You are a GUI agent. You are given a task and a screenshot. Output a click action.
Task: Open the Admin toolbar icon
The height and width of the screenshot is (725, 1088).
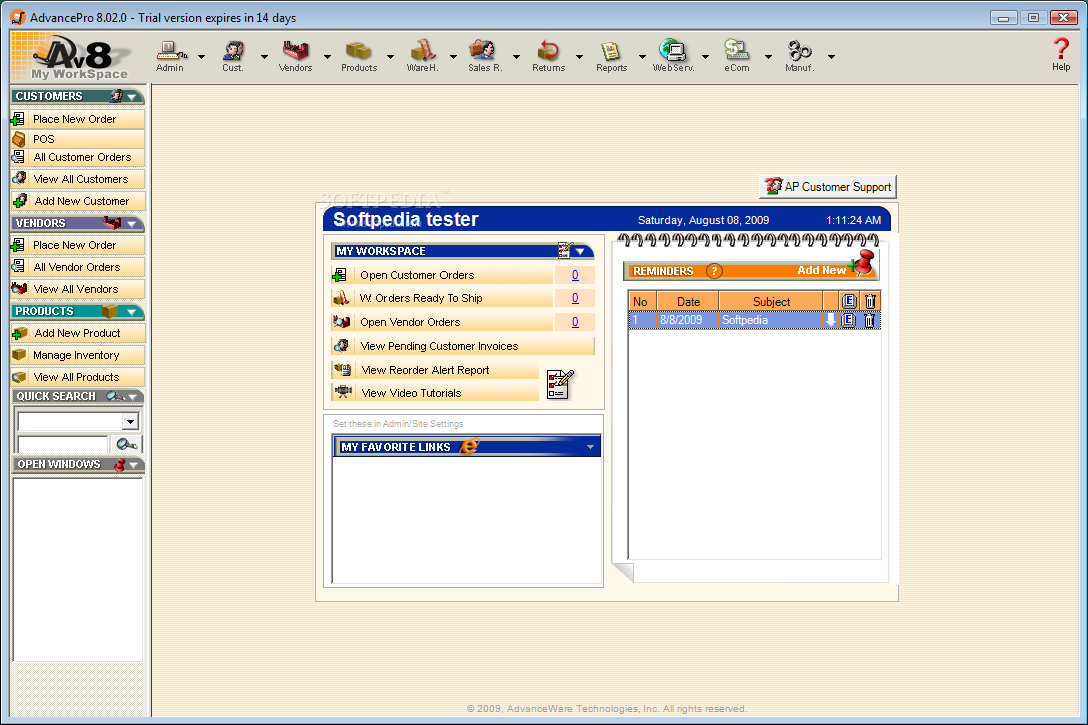(170, 56)
